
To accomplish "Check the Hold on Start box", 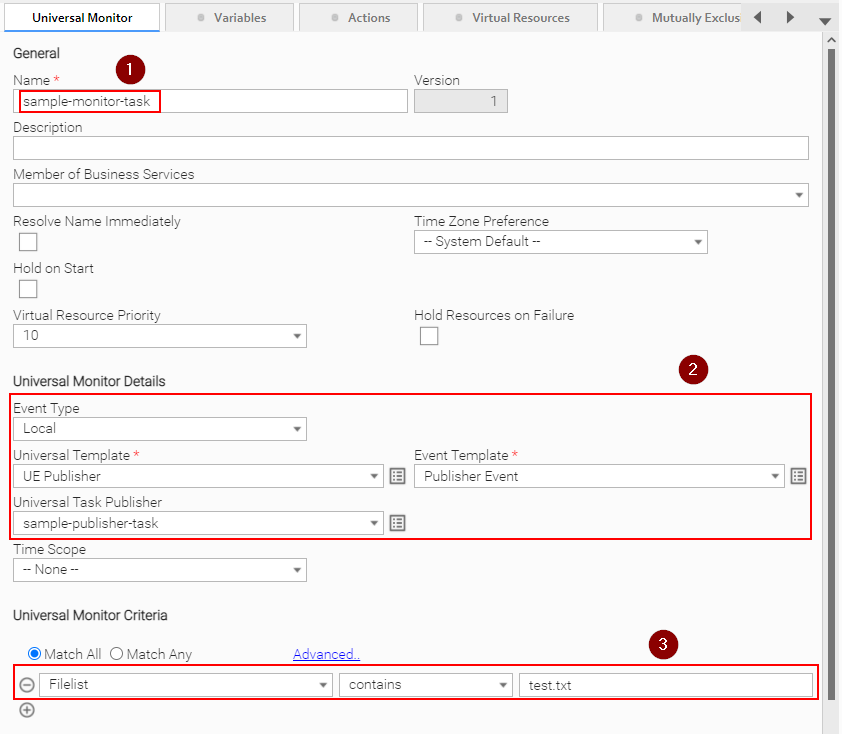I will click(28, 289).
